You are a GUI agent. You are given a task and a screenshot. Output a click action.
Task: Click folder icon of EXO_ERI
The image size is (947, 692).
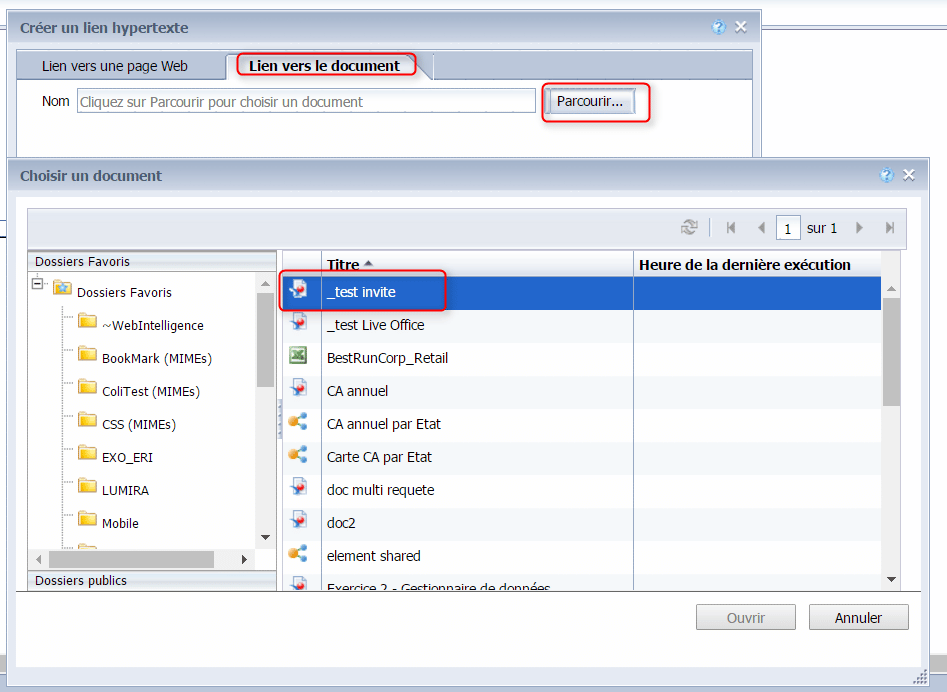[88, 453]
